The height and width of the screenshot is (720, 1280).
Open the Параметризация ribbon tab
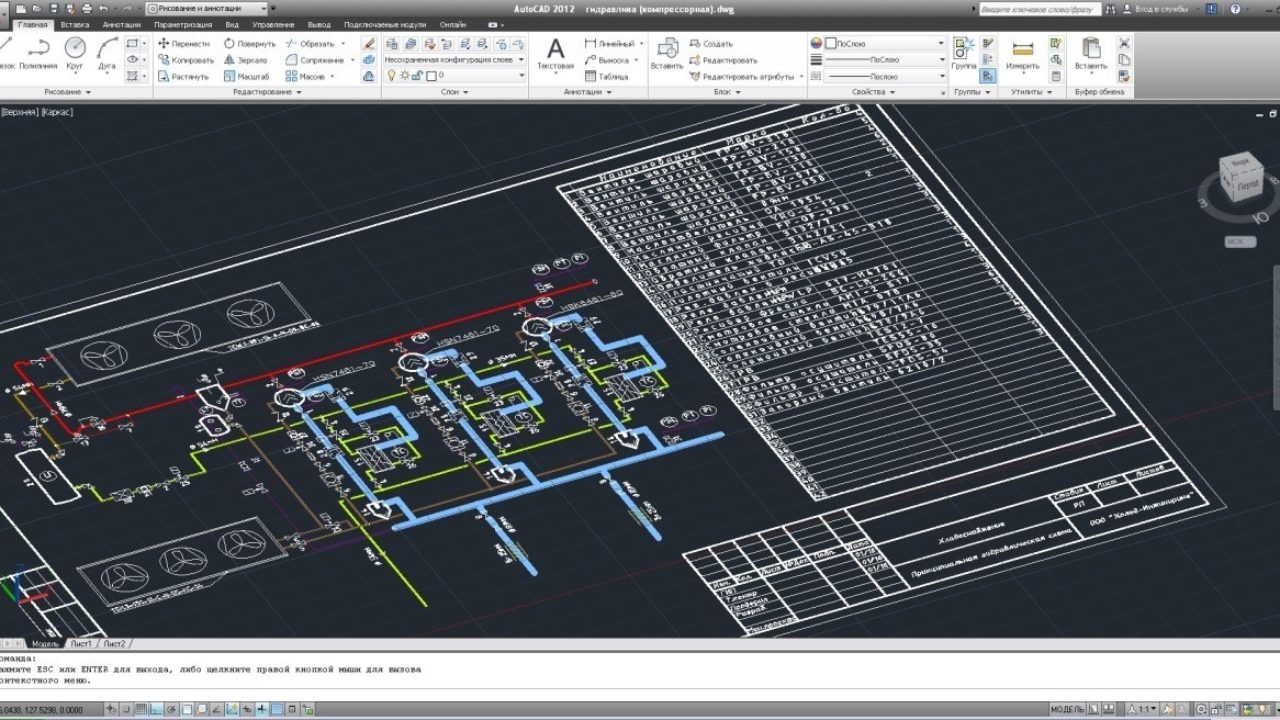click(x=183, y=24)
